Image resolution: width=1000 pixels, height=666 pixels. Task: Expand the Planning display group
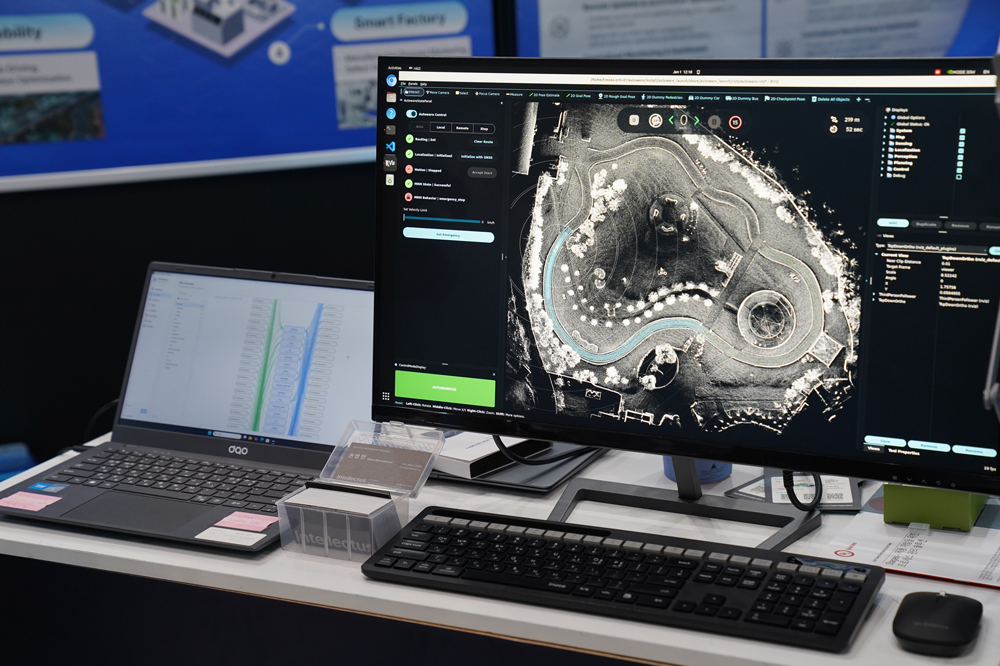pos(883,163)
